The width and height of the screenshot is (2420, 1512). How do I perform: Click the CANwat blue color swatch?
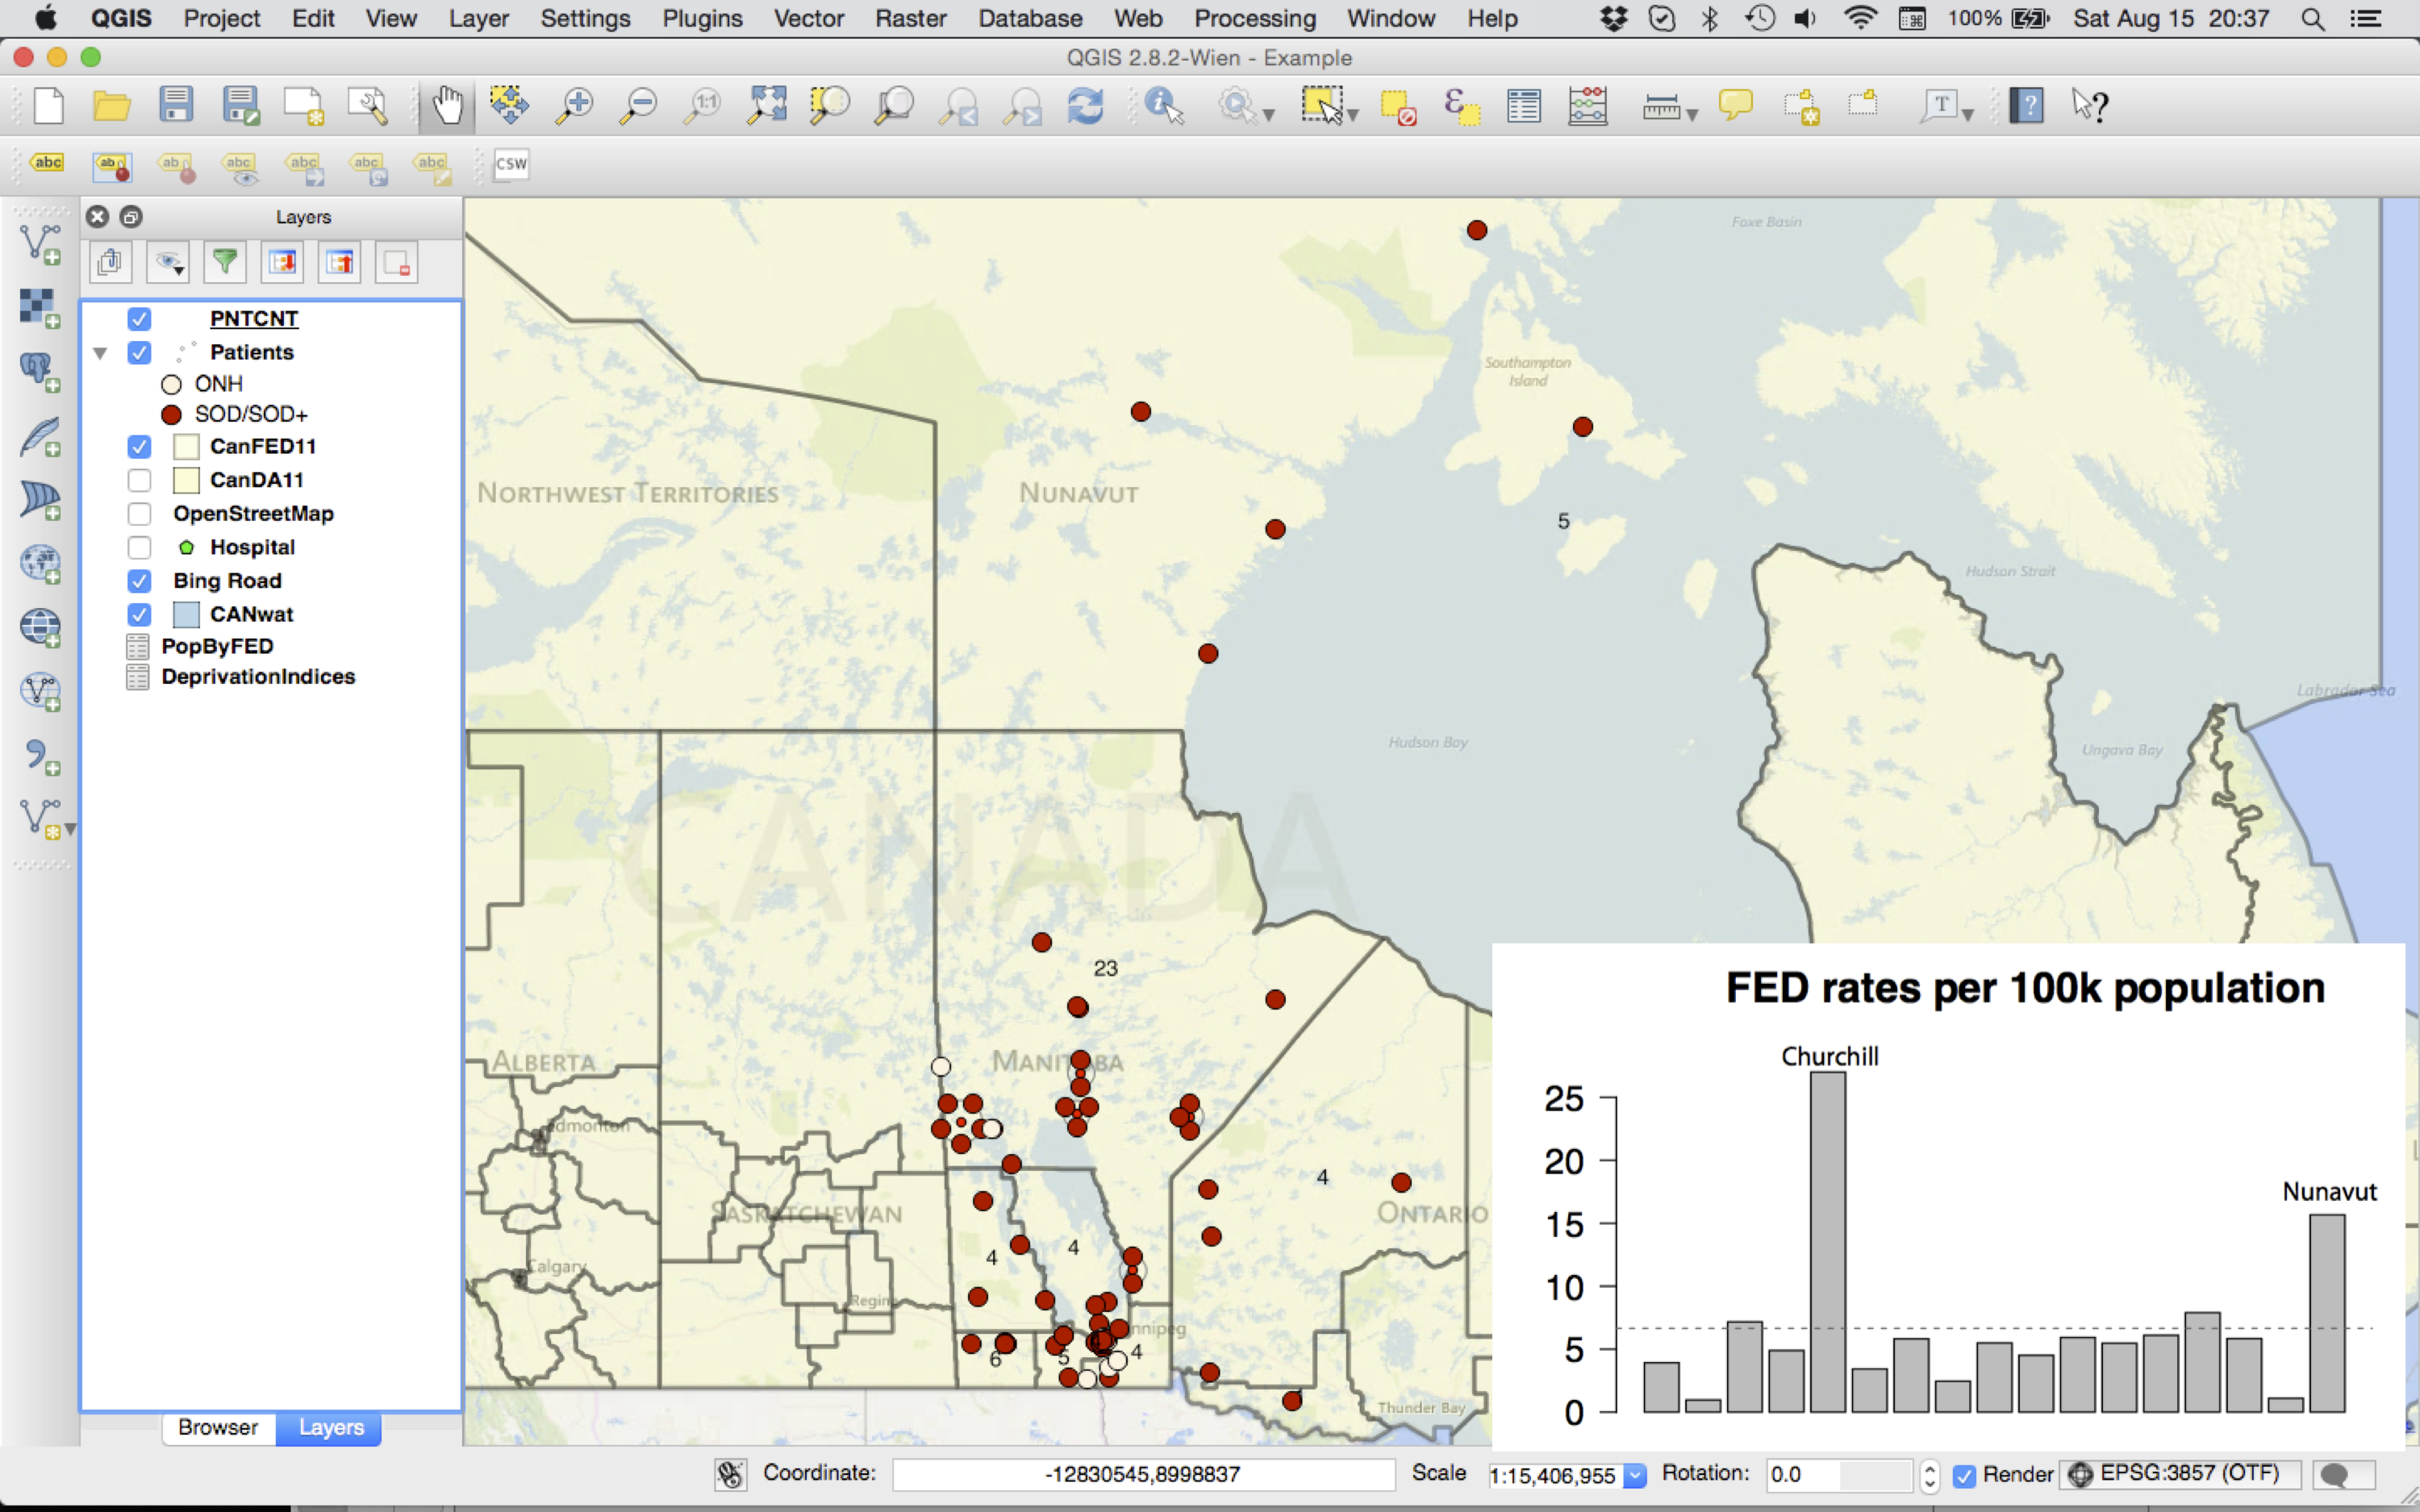tap(186, 614)
